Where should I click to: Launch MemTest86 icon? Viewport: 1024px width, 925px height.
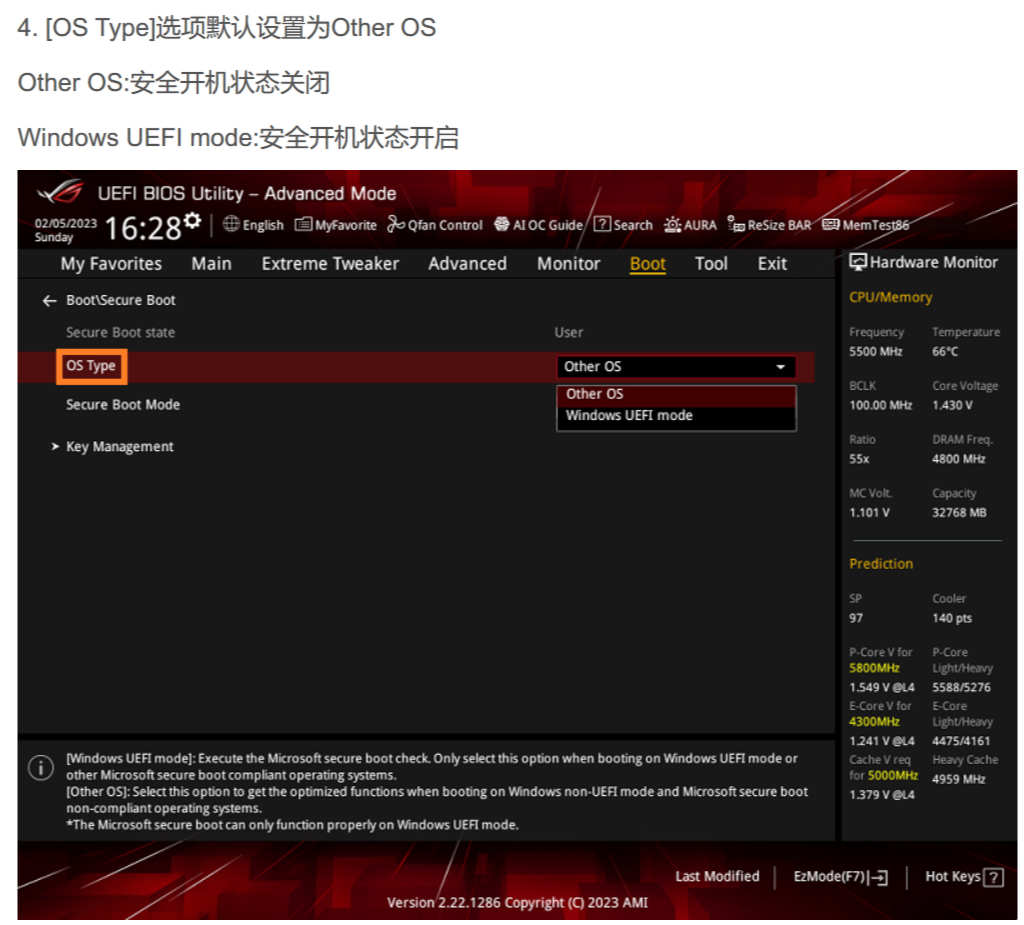click(x=831, y=224)
